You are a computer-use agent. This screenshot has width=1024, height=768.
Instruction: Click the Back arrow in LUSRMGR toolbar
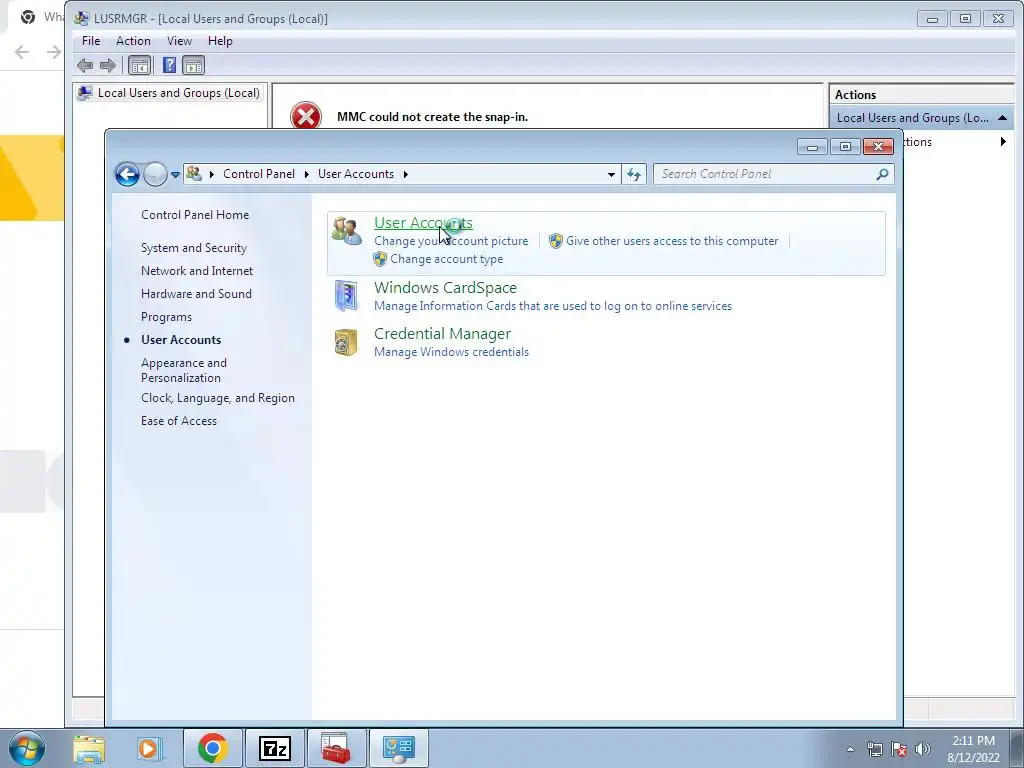pyautogui.click(x=85, y=65)
